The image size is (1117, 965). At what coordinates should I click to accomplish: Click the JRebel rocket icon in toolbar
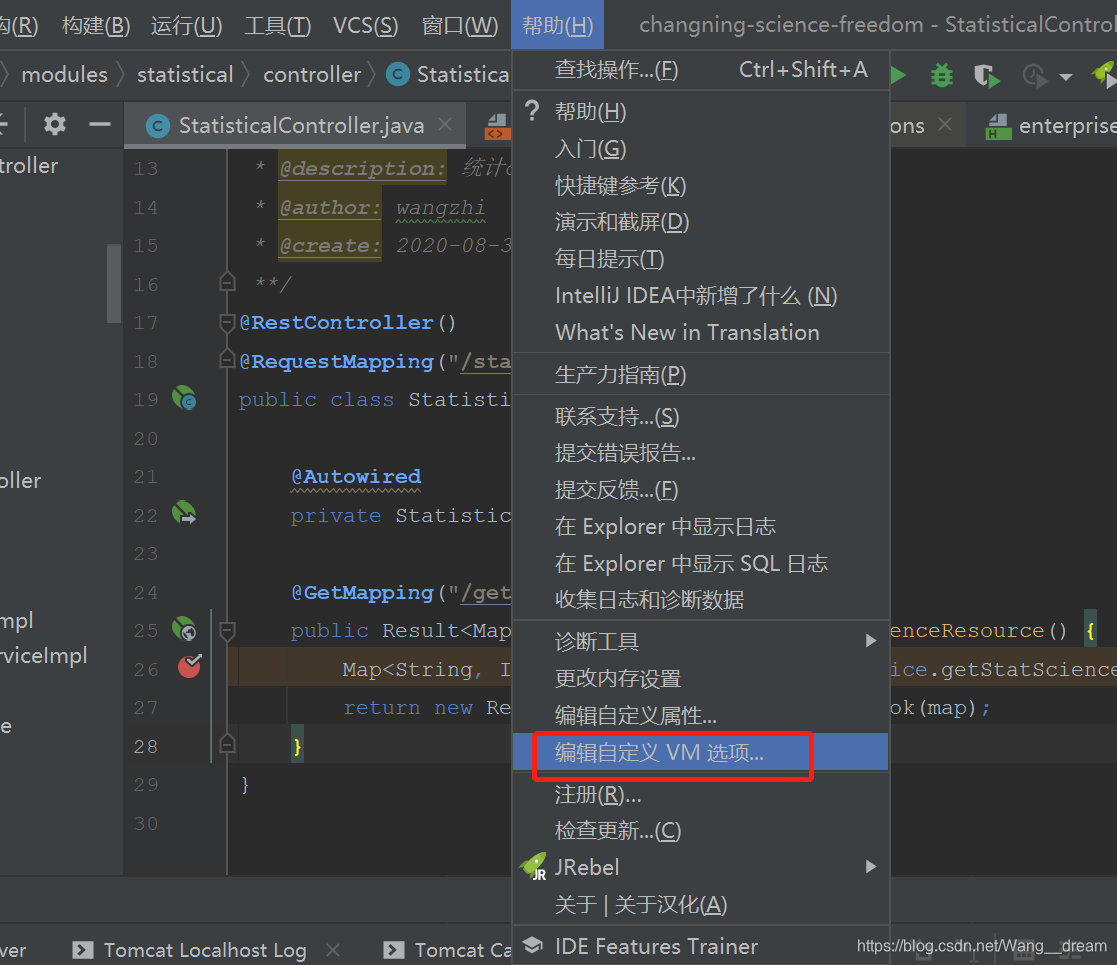pos(1103,74)
